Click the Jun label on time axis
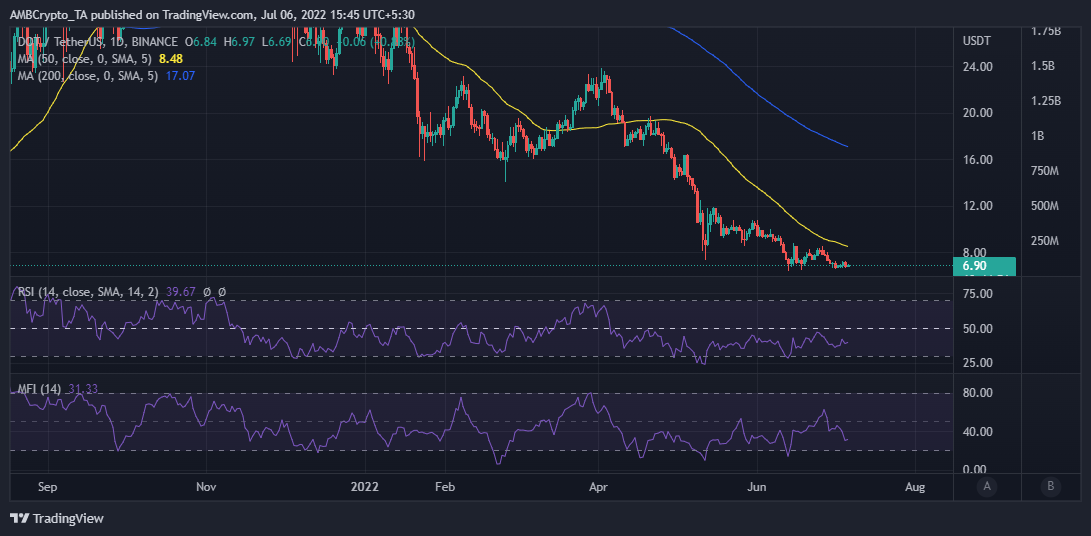1091x536 pixels. point(757,487)
